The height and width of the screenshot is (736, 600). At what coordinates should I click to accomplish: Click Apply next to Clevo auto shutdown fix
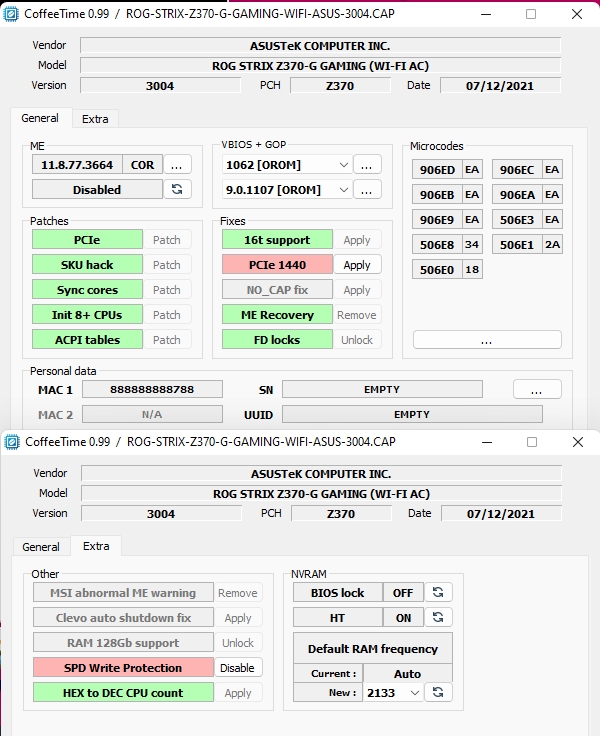(x=238, y=618)
